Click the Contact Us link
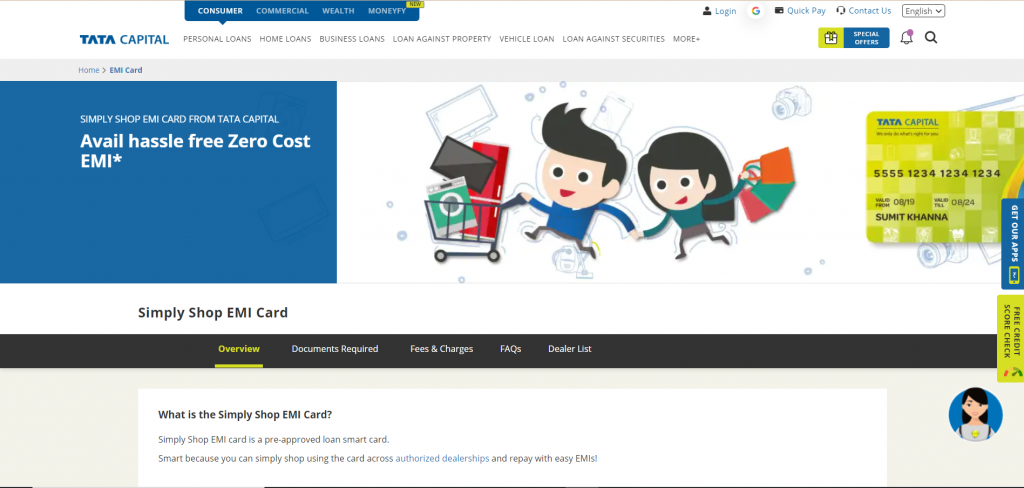 [870, 10]
